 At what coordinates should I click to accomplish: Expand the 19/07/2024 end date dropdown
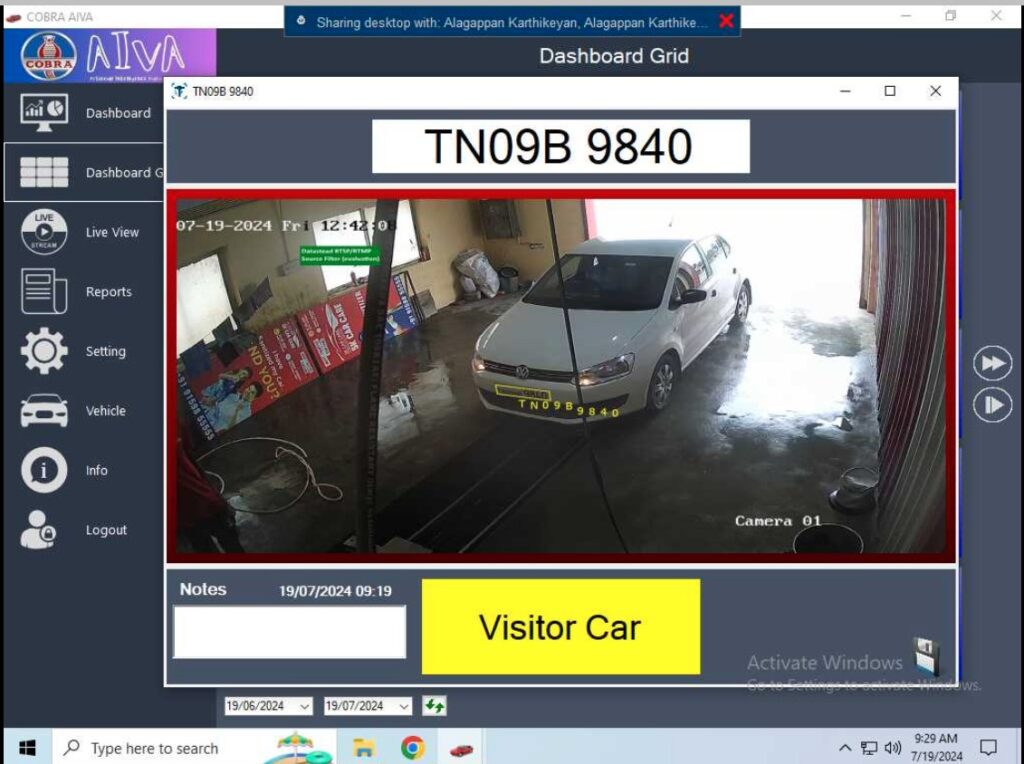(403, 706)
